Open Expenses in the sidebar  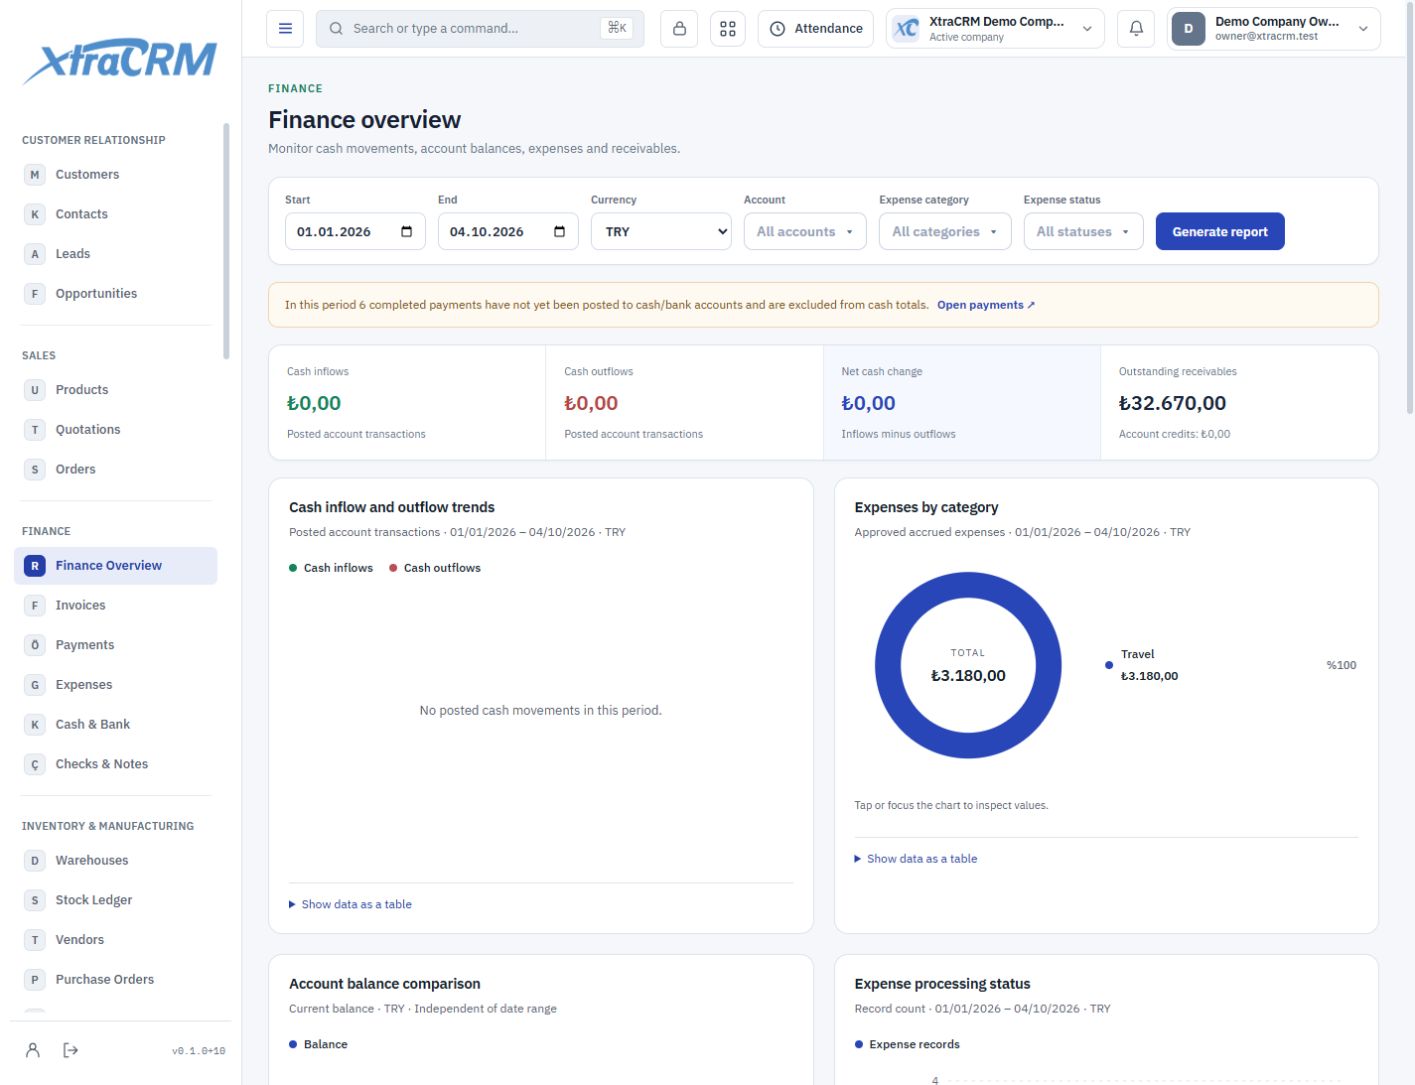click(116, 685)
